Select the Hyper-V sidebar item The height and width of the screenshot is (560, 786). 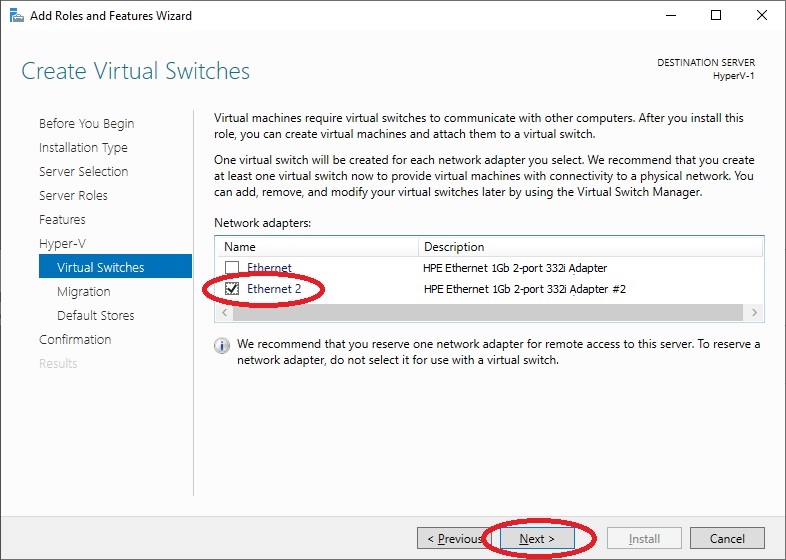[62, 244]
